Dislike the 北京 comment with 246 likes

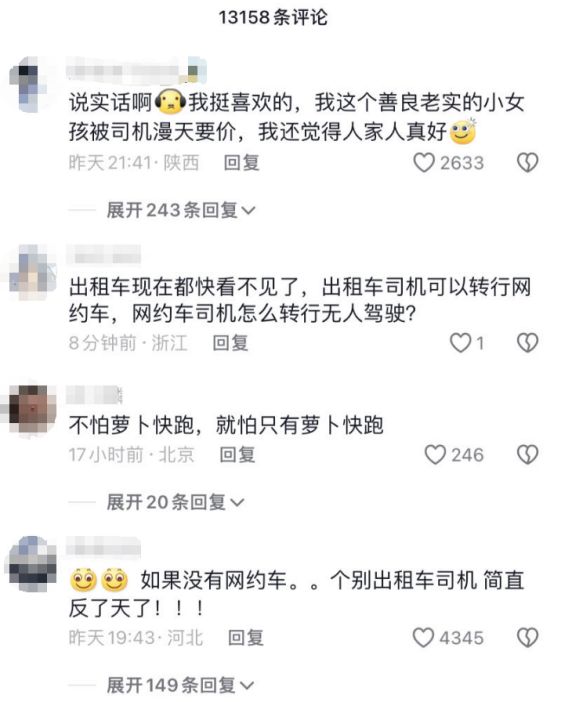528,455
